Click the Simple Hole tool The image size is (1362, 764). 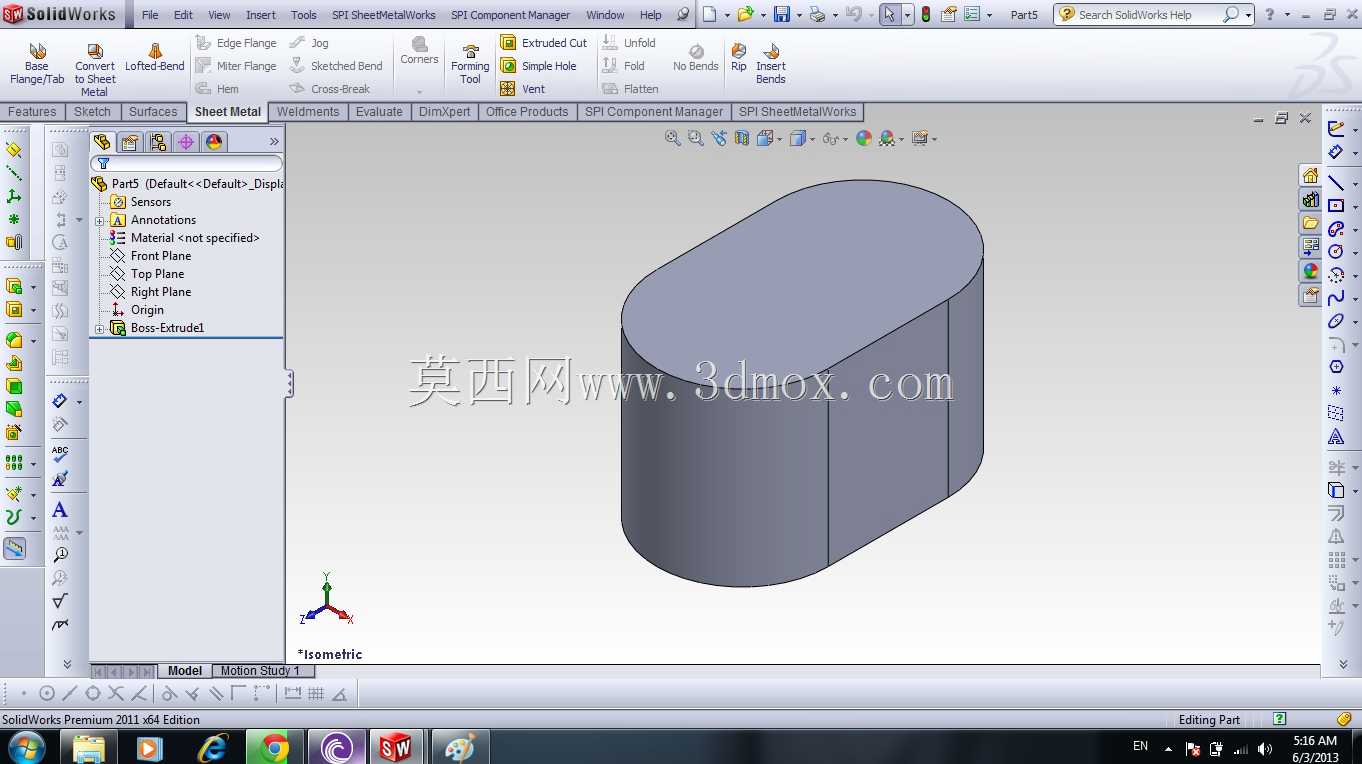click(x=539, y=66)
